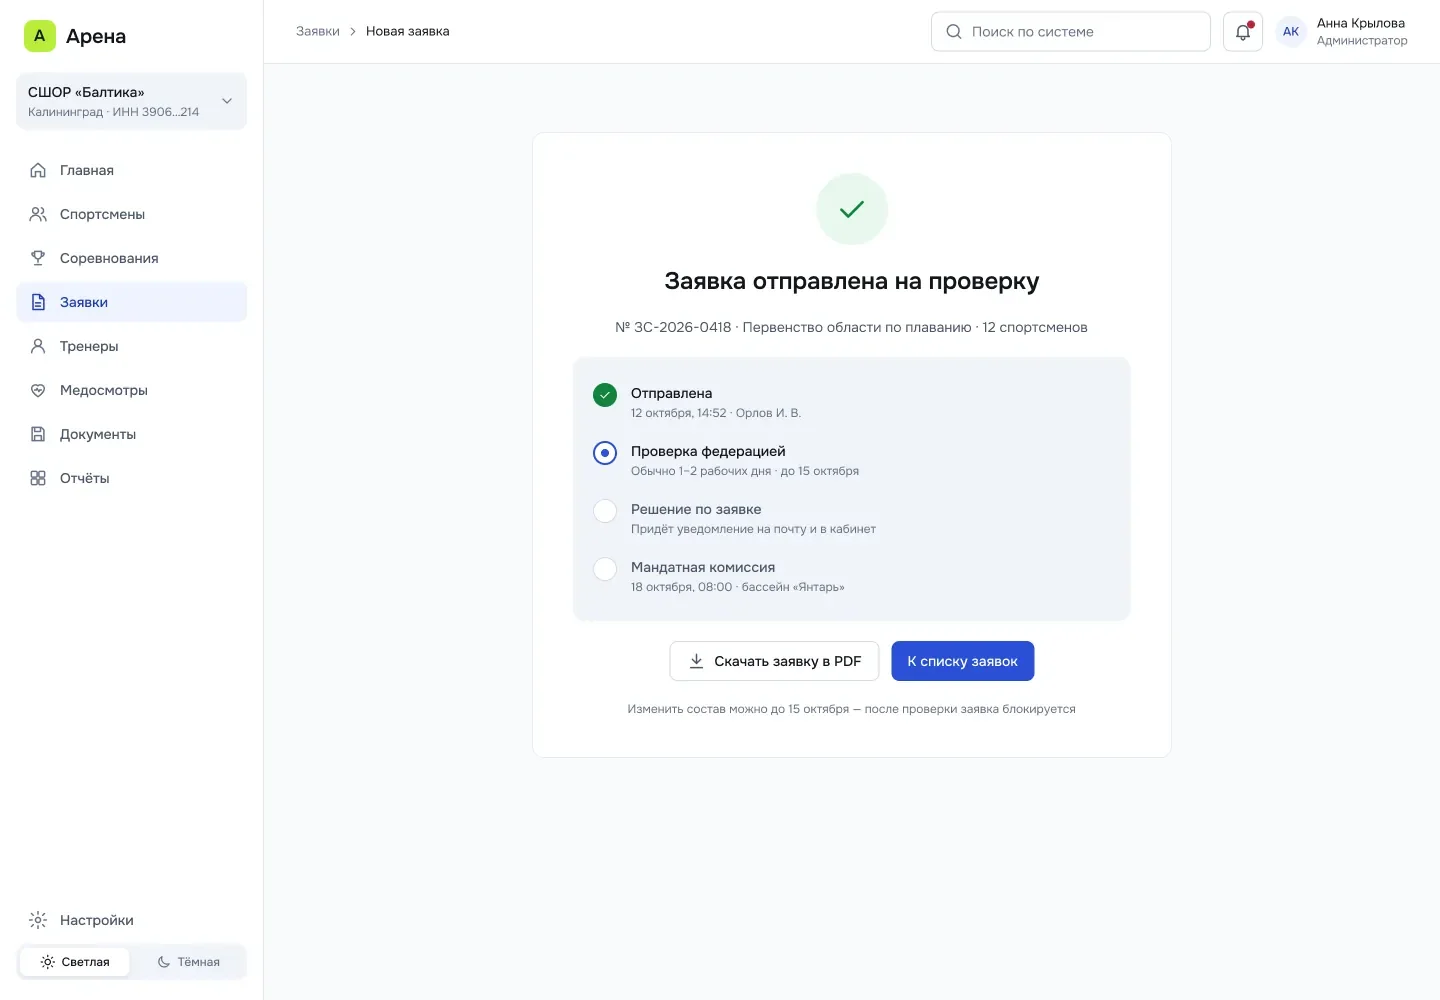Click the green checkmark beside Отправлена
1440x1000 pixels.
coord(605,395)
